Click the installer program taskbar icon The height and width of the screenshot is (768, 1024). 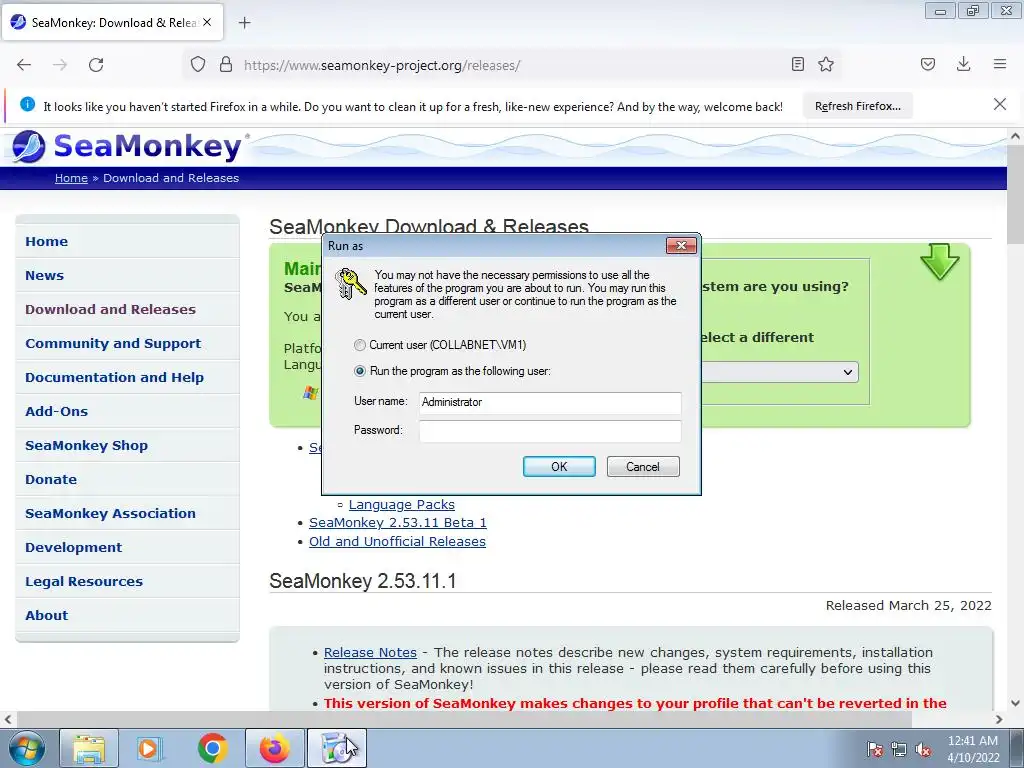[337, 749]
